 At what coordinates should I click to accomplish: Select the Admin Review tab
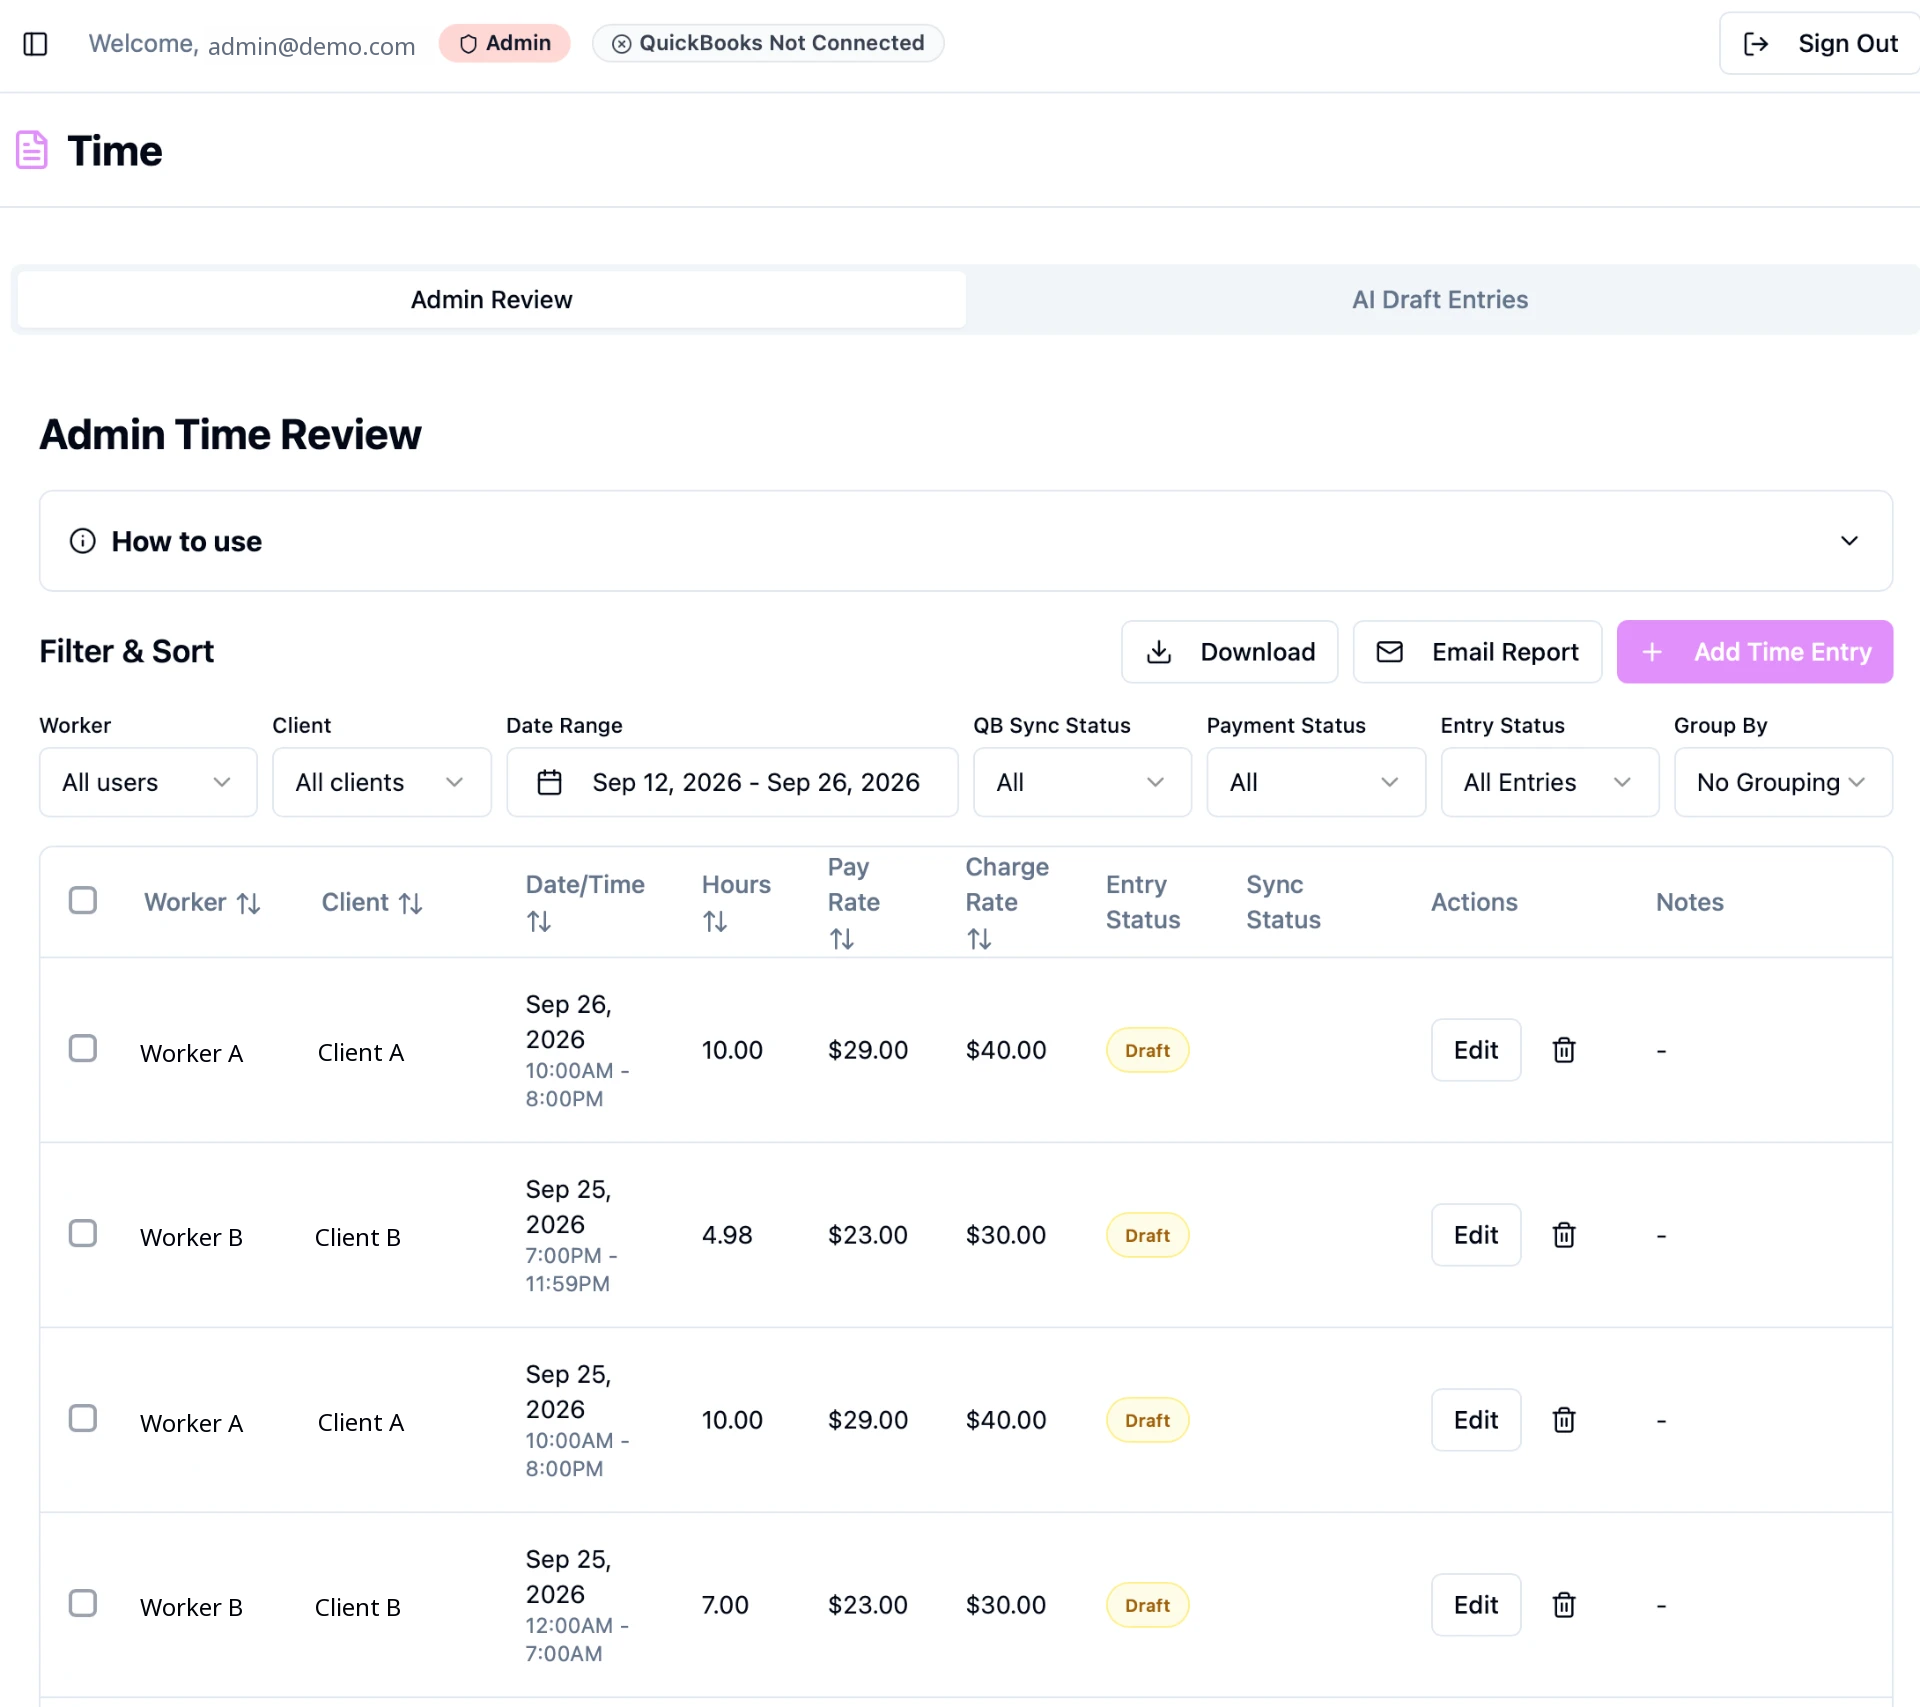tap(492, 300)
